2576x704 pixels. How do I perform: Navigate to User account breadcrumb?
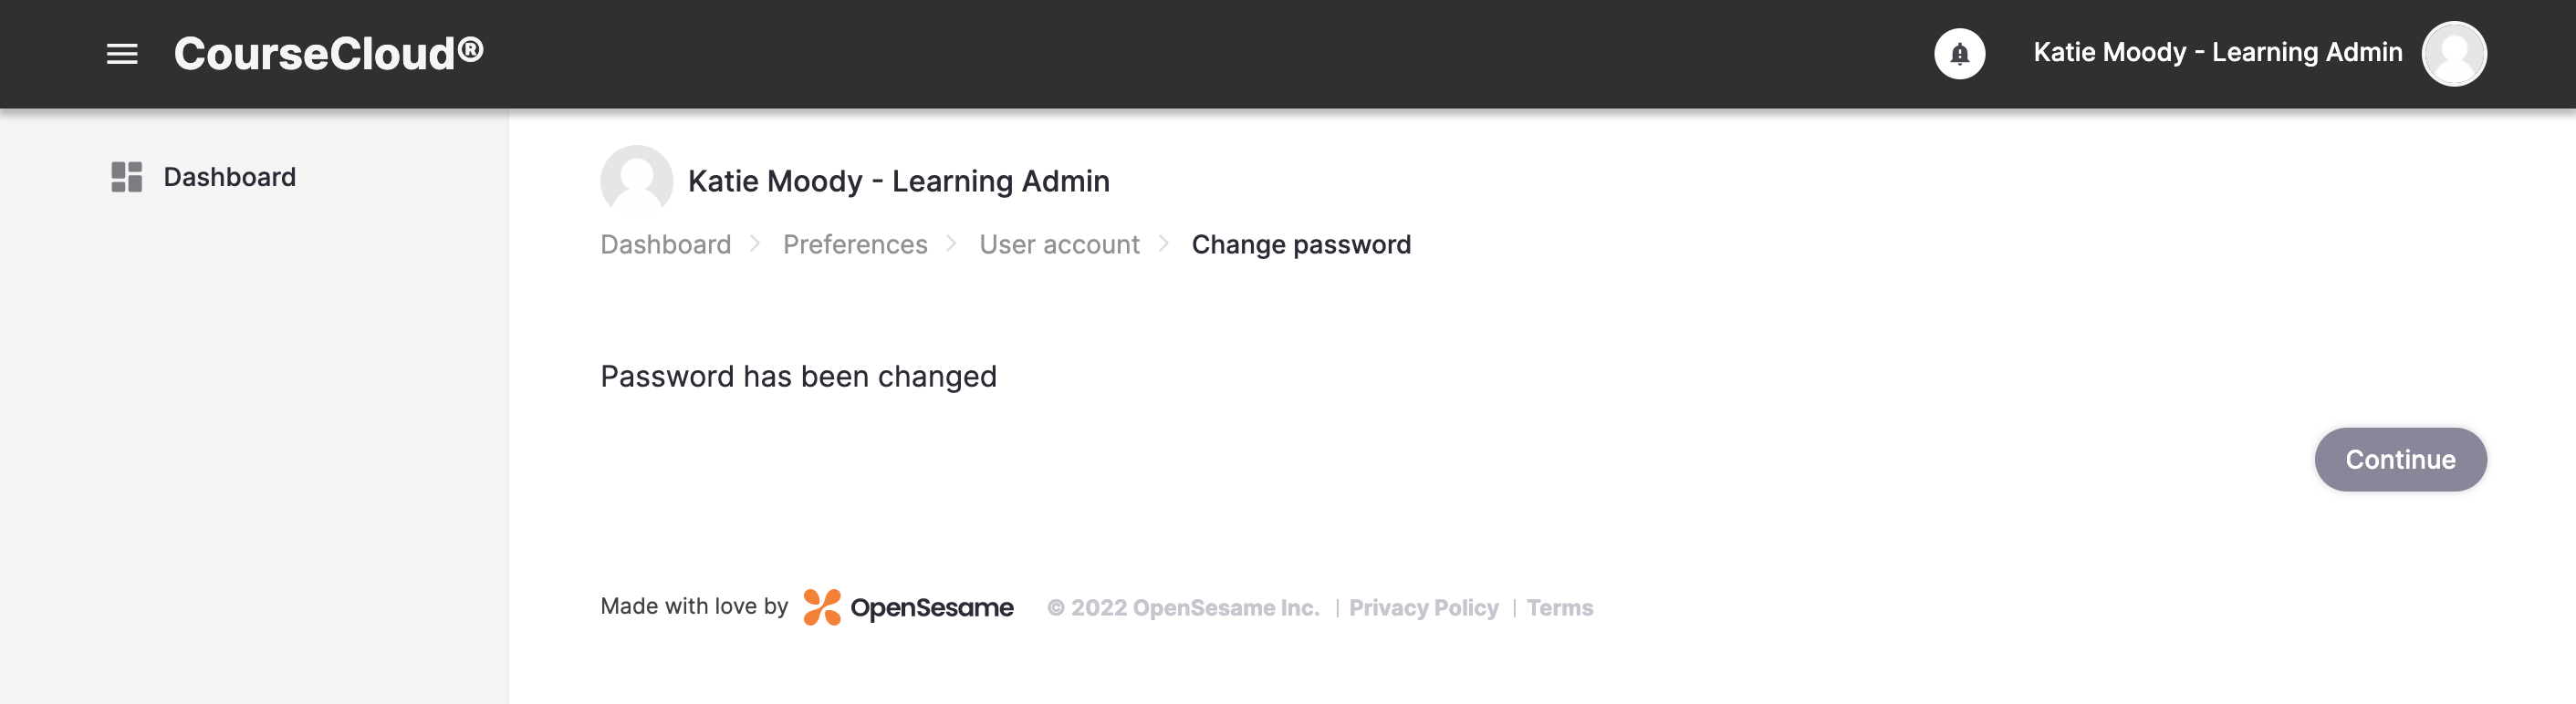(x=1059, y=245)
